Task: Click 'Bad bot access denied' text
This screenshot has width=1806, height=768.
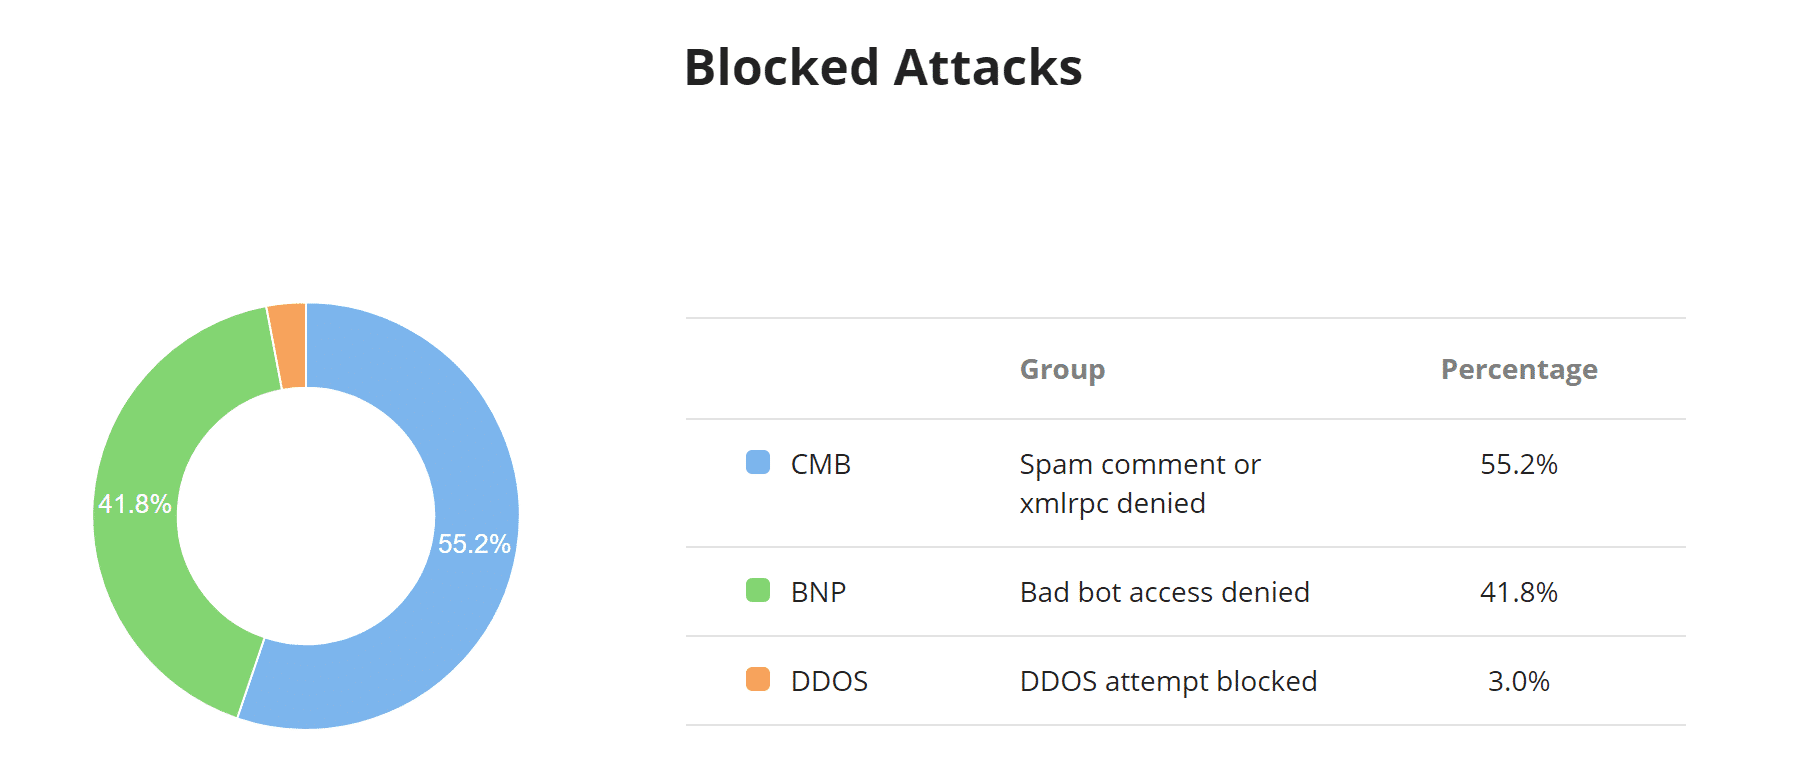Action: 1164,592
